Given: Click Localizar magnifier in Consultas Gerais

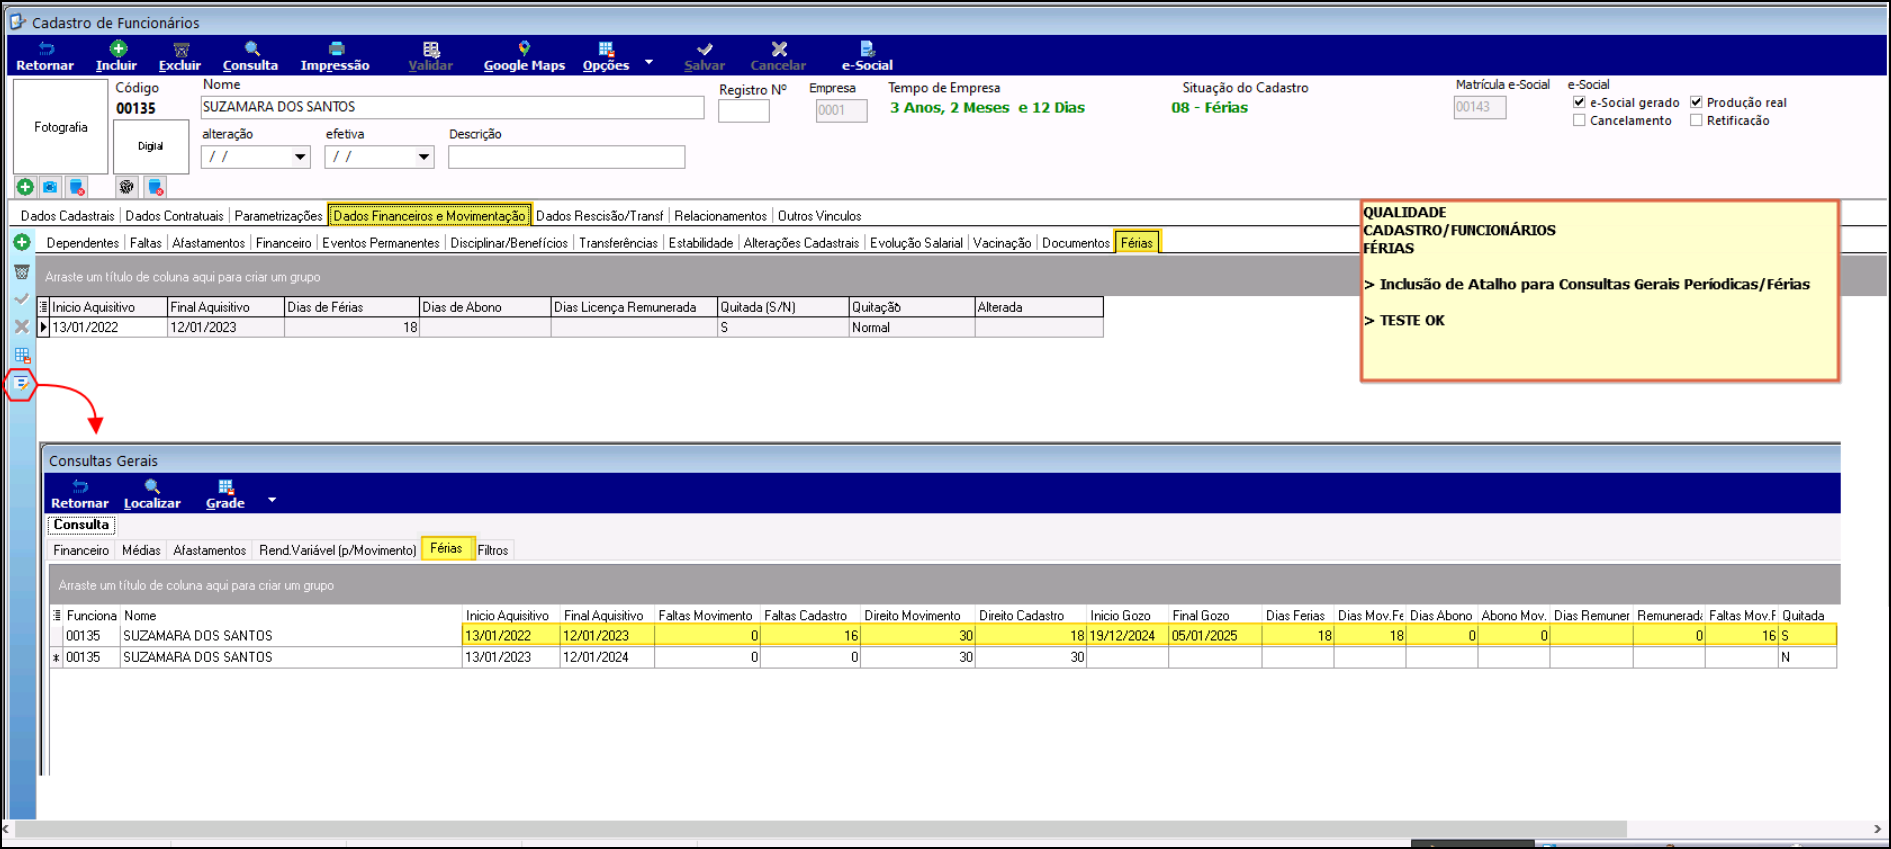Looking at the screenshot, I should click(x=152, y=486).
